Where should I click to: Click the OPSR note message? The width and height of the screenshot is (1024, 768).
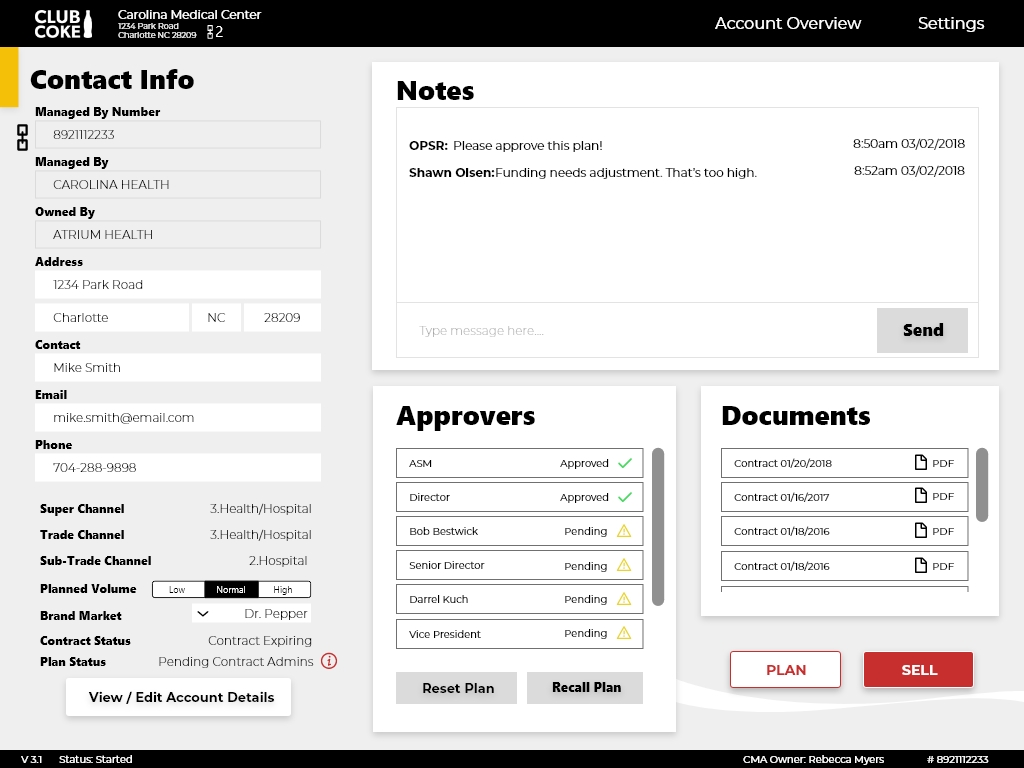[505, 146]
